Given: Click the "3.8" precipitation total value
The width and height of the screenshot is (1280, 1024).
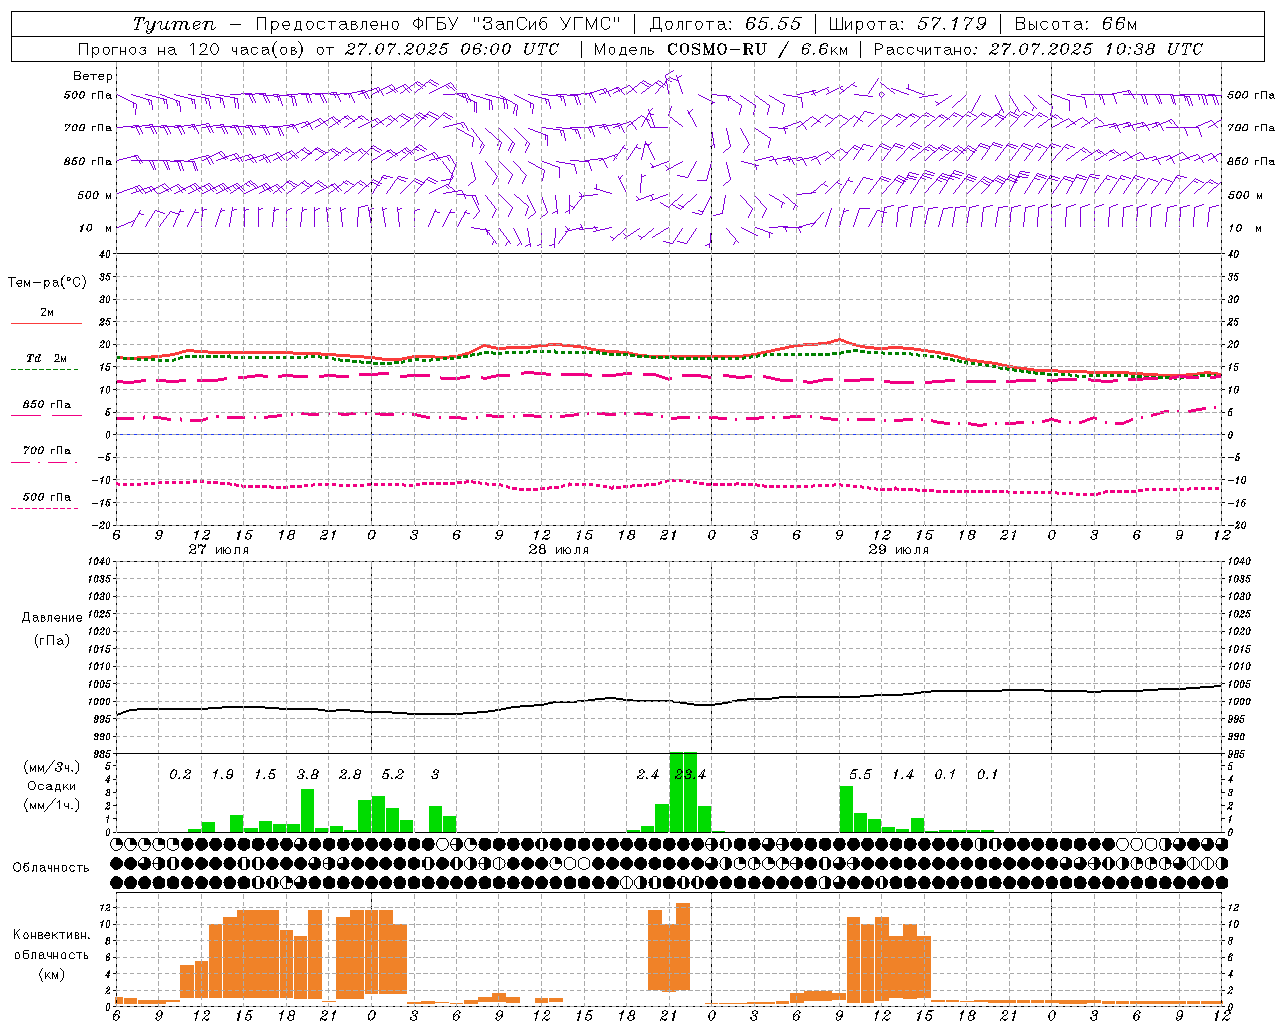Looking at the screenshot, I should pyautogui.click(x=308, y=775).
